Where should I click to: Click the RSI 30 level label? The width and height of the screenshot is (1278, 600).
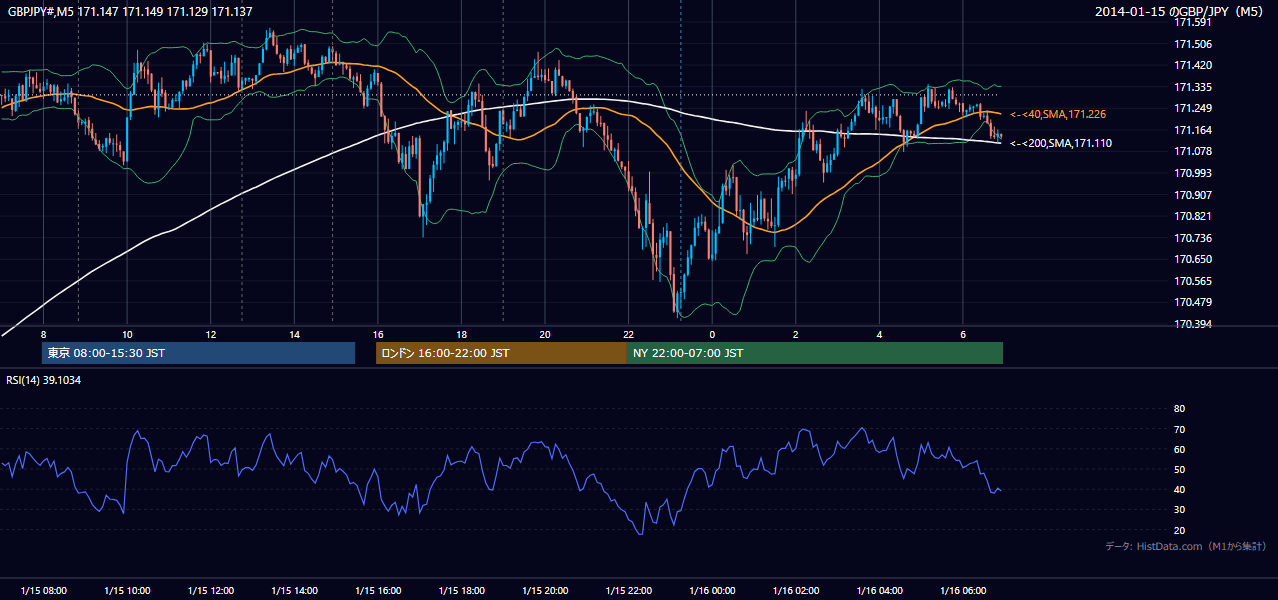1179,510
